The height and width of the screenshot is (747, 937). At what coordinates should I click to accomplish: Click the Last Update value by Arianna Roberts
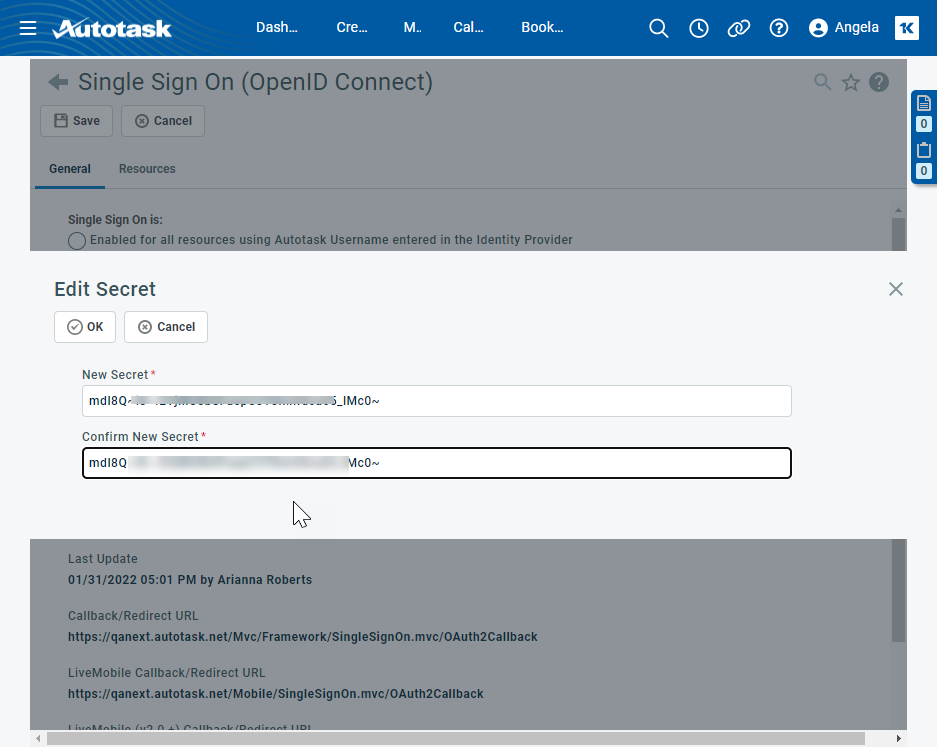click(x=190, y=580)
